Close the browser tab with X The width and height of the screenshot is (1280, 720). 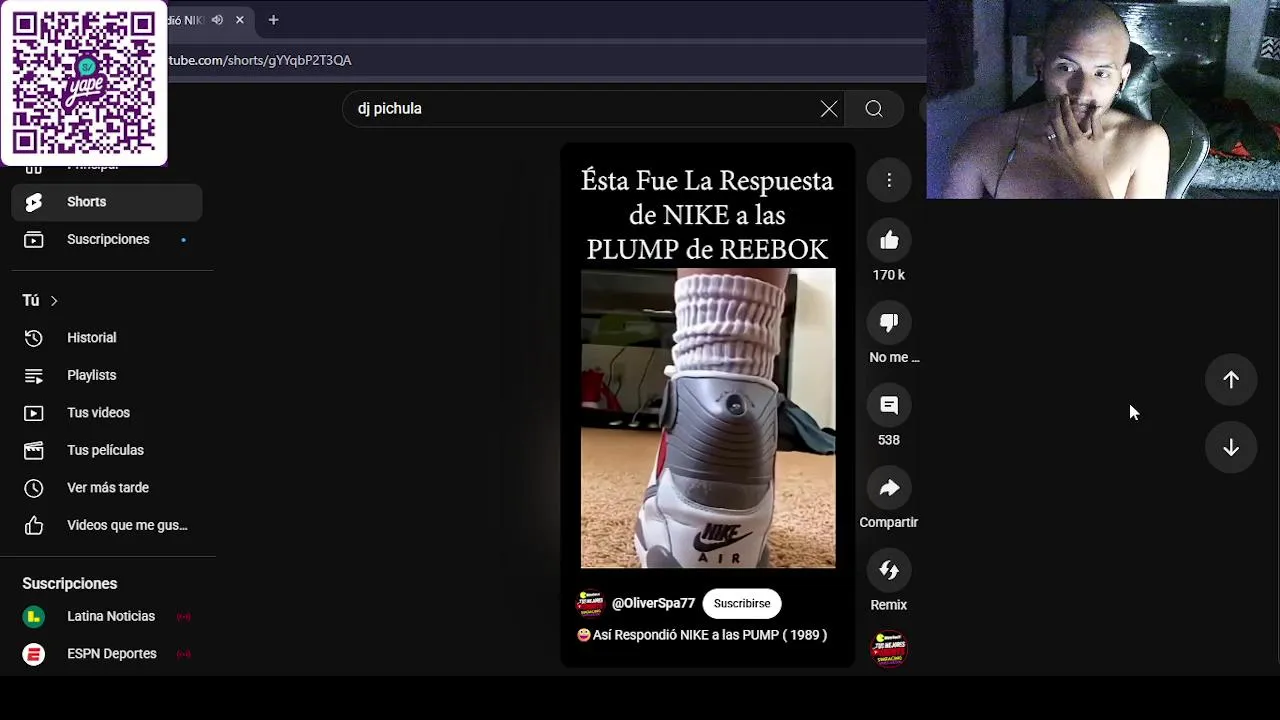[240, 20]
